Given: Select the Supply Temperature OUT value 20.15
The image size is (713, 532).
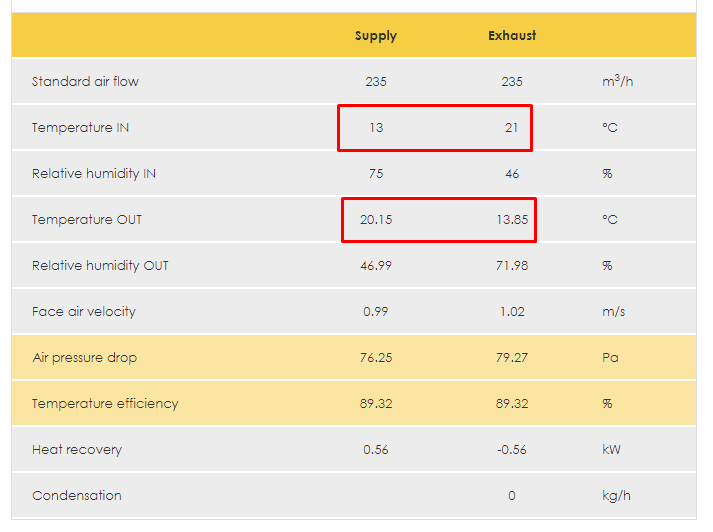Looking at the screenshot, I should tap(376, 220).
